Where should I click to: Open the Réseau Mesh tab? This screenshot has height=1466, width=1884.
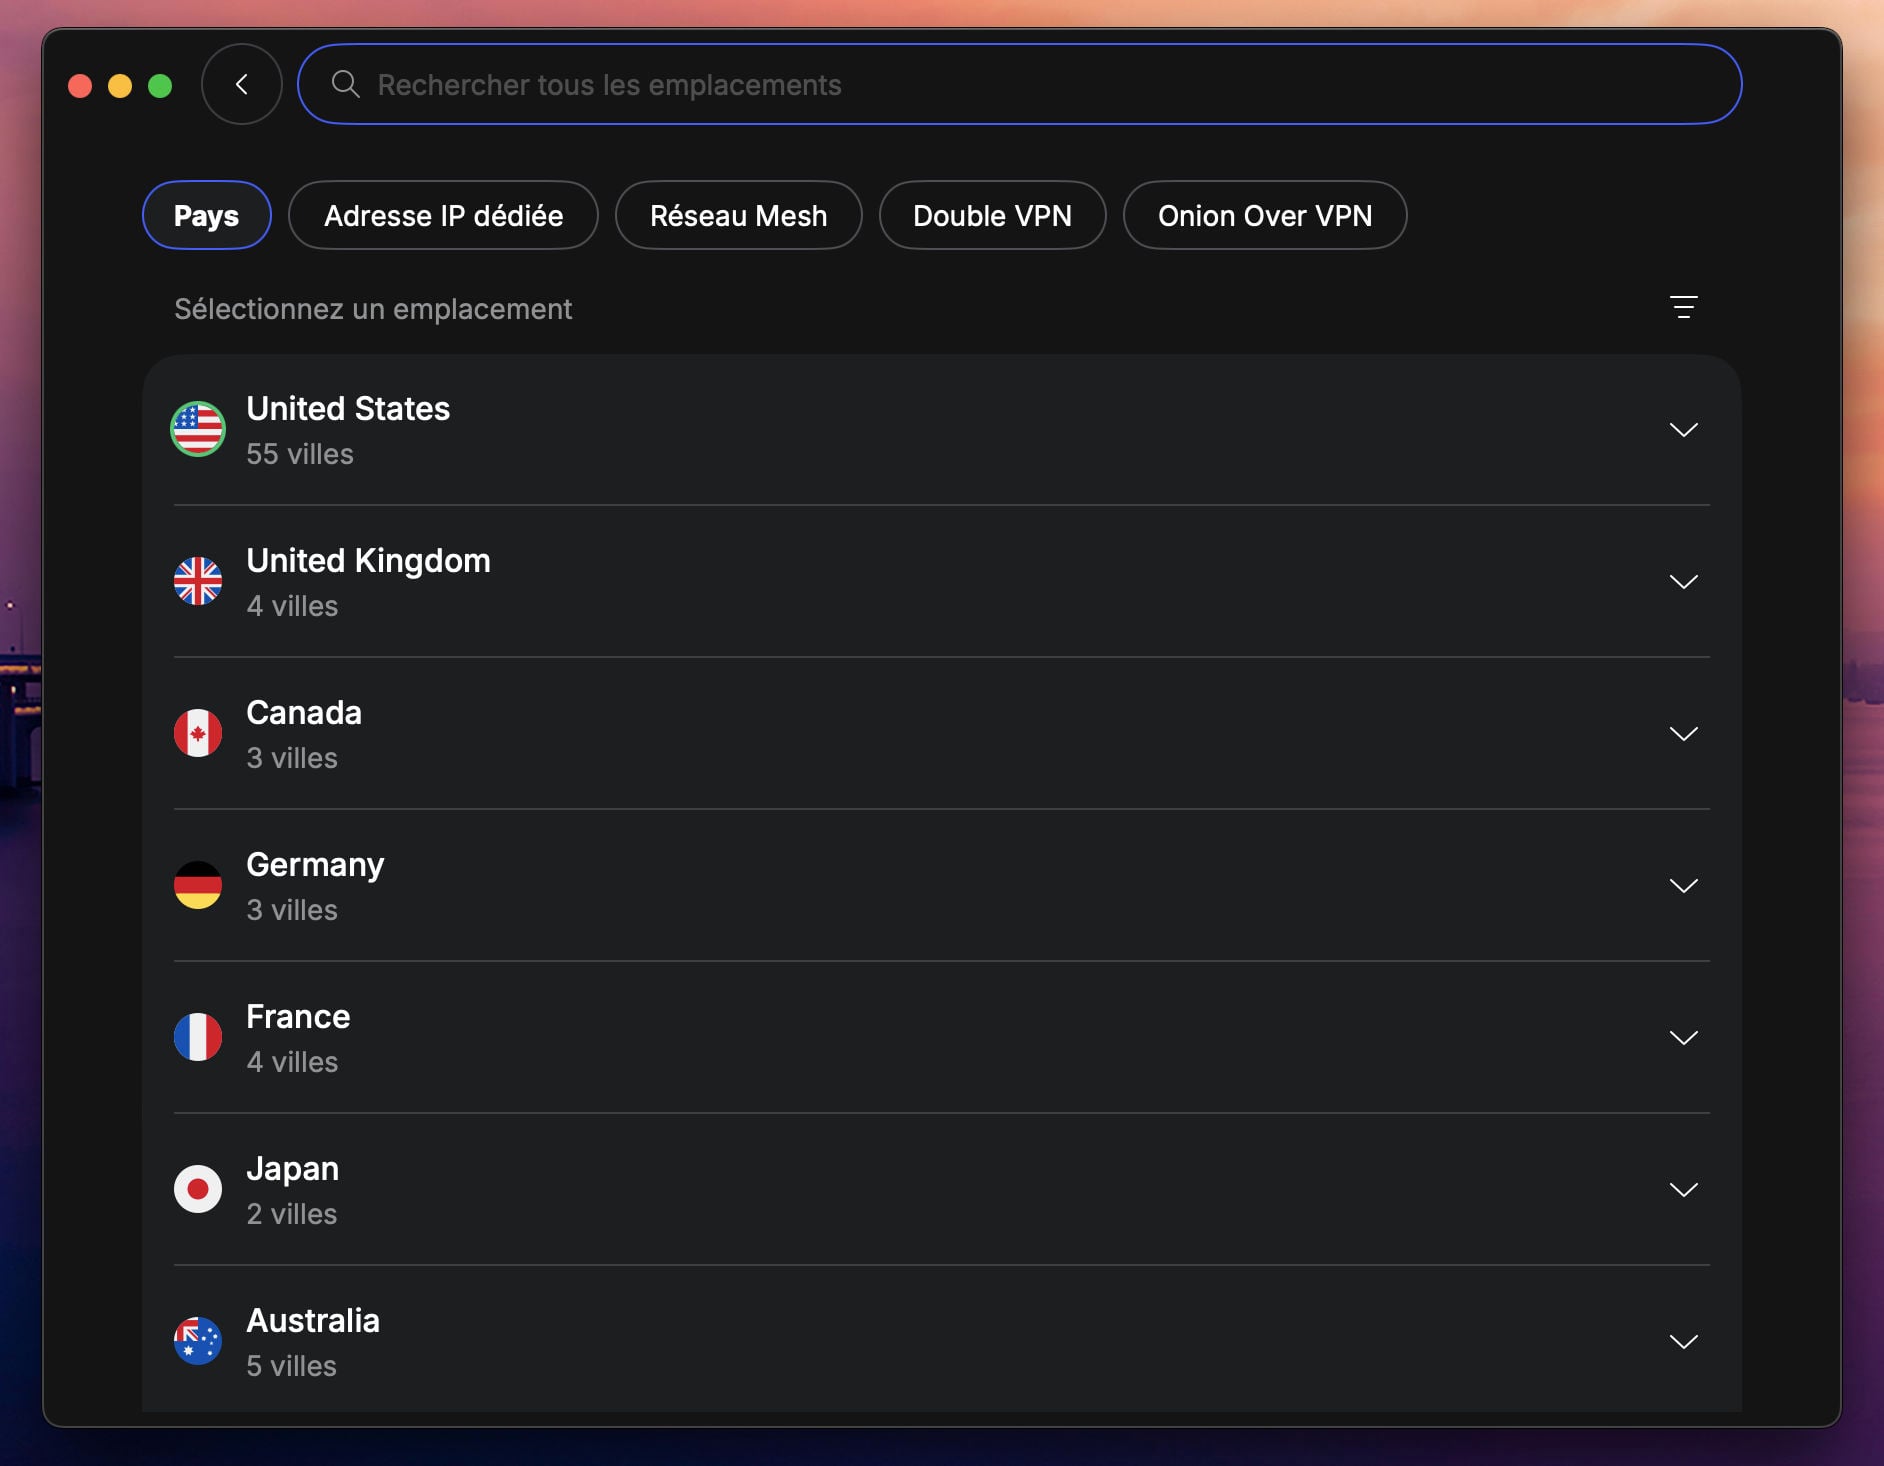[738, 216]
